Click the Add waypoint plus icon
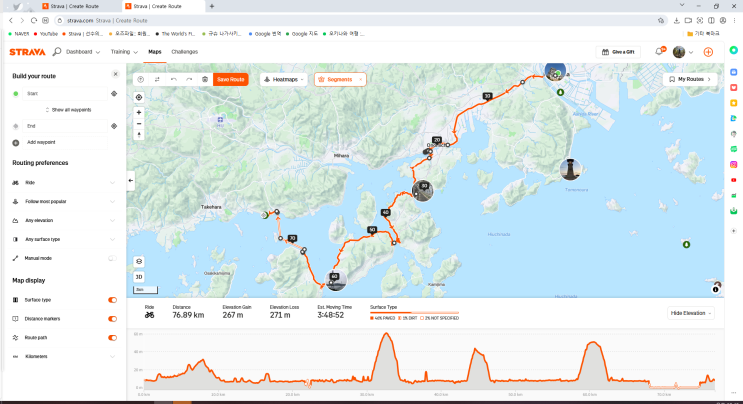The image size is (743, 404). pyautogui.click(x=16, y=143)
